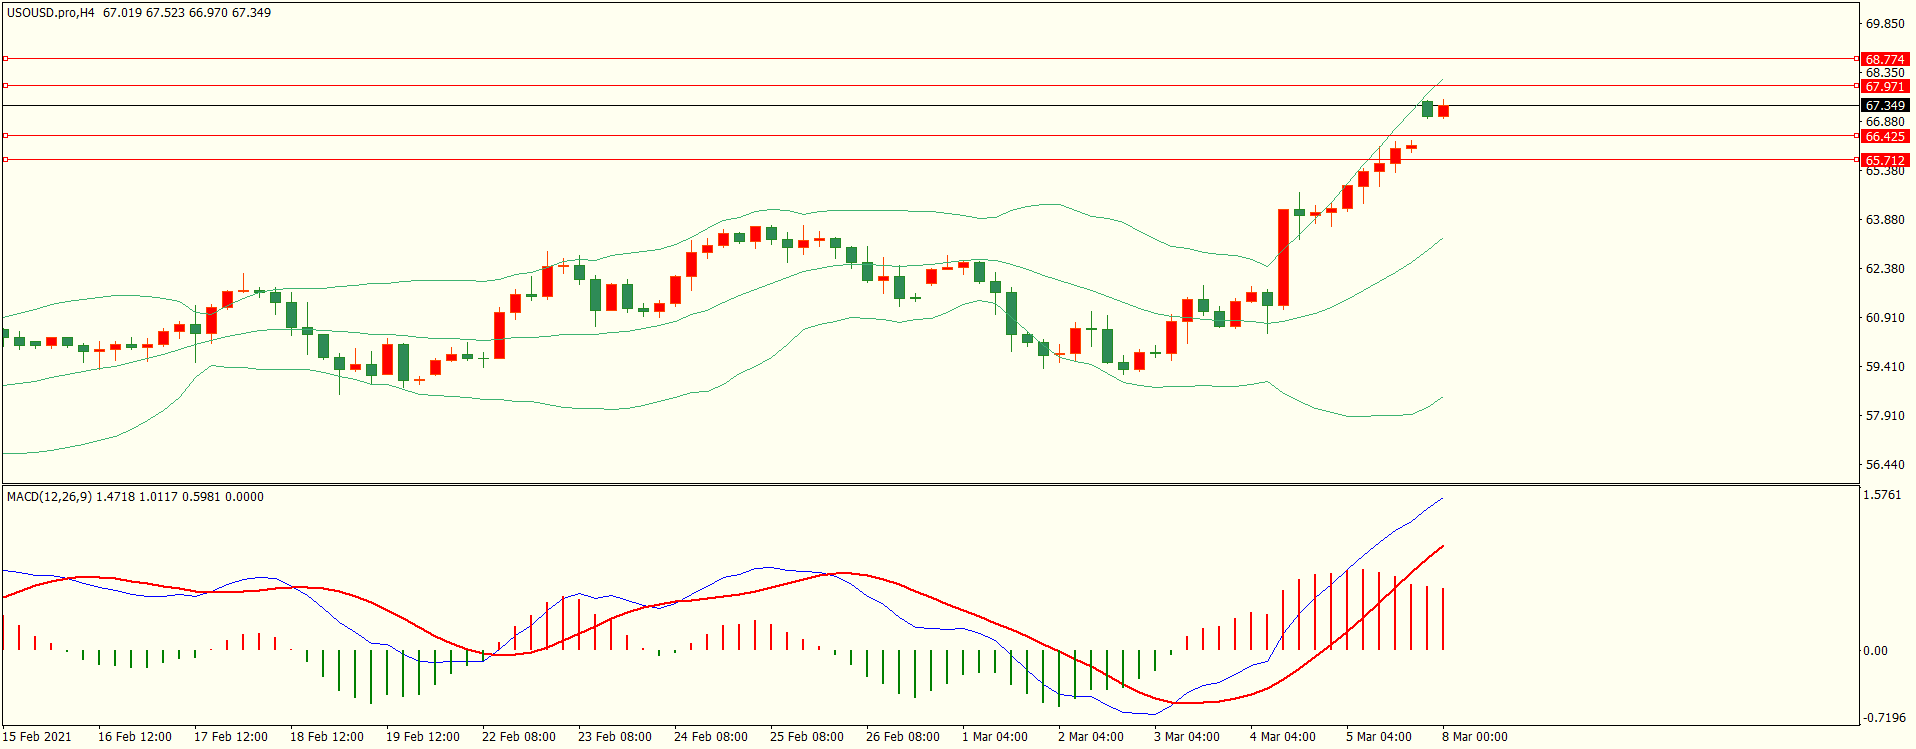The image size is (1916, 749).
Task: Click the 8 Mar 00:00 time axis label
Action: 1474,737
